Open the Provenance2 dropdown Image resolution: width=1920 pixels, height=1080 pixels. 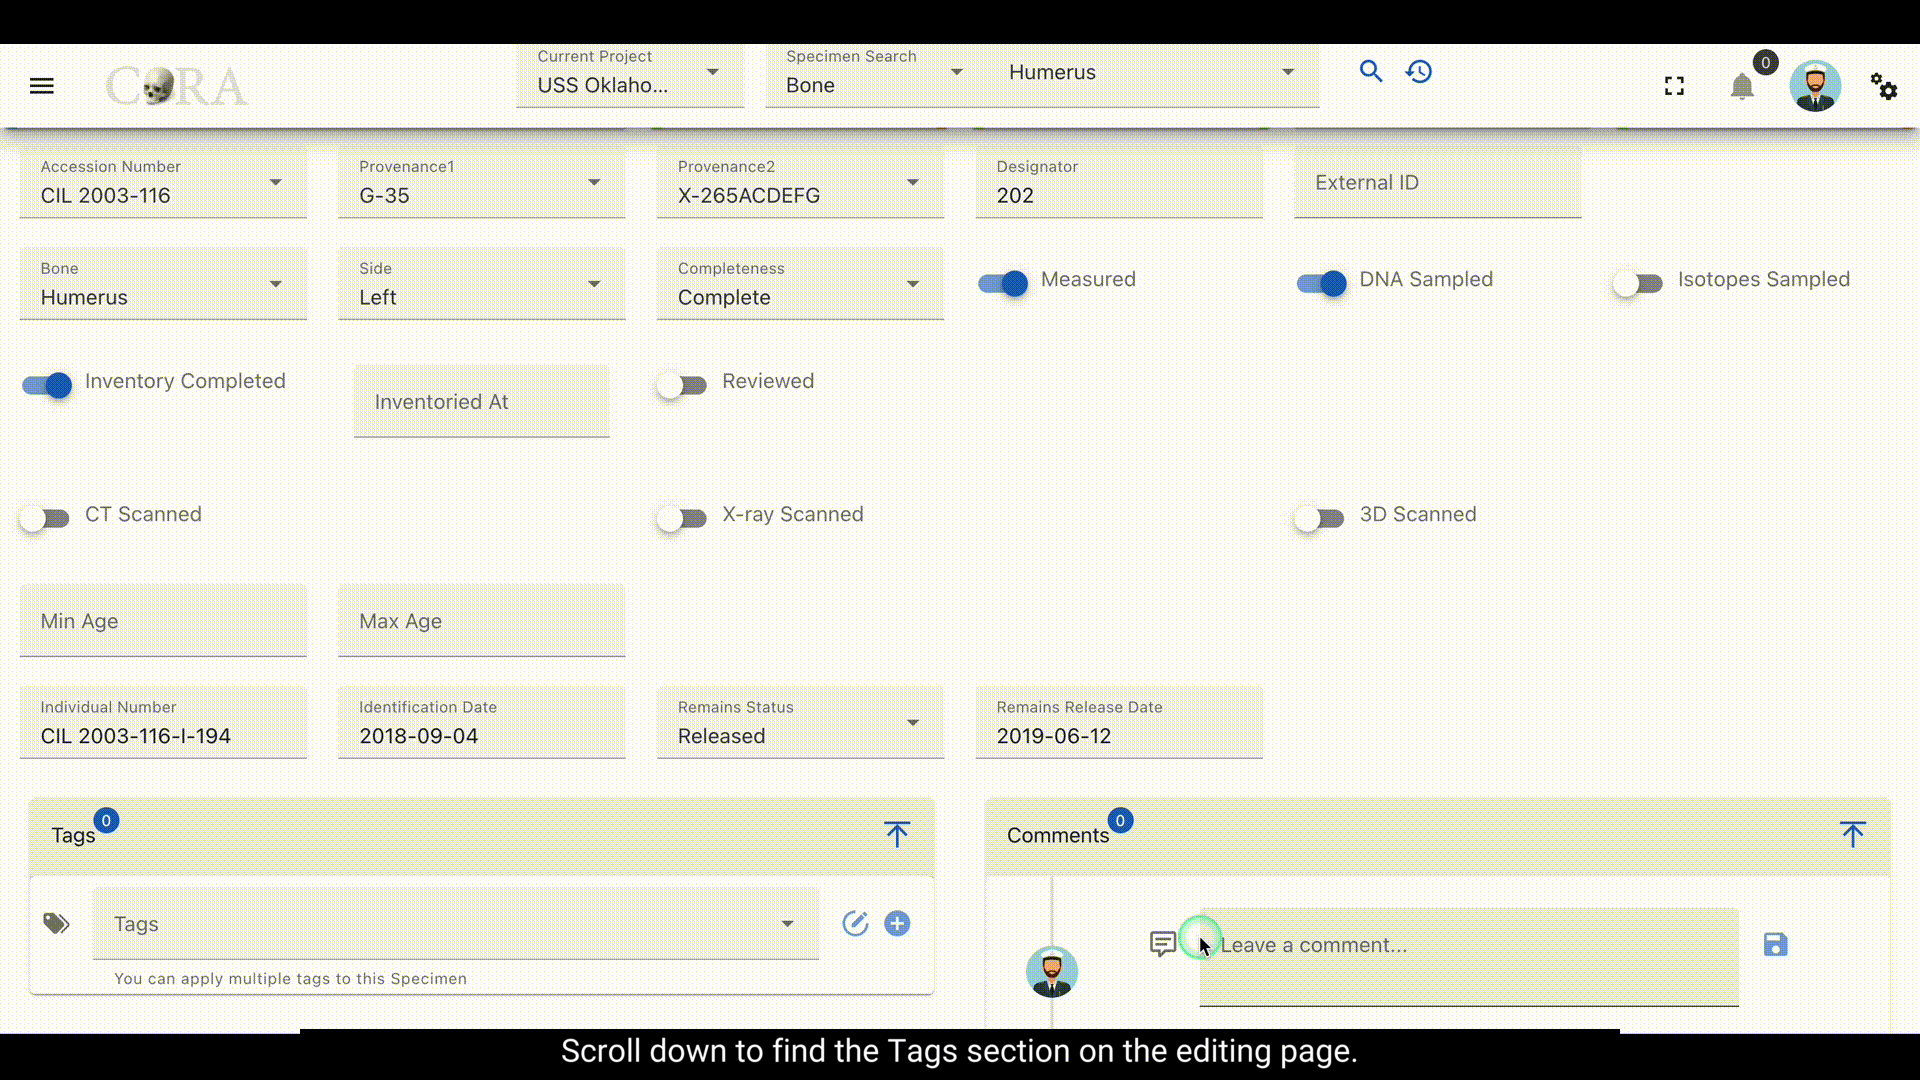800,182
